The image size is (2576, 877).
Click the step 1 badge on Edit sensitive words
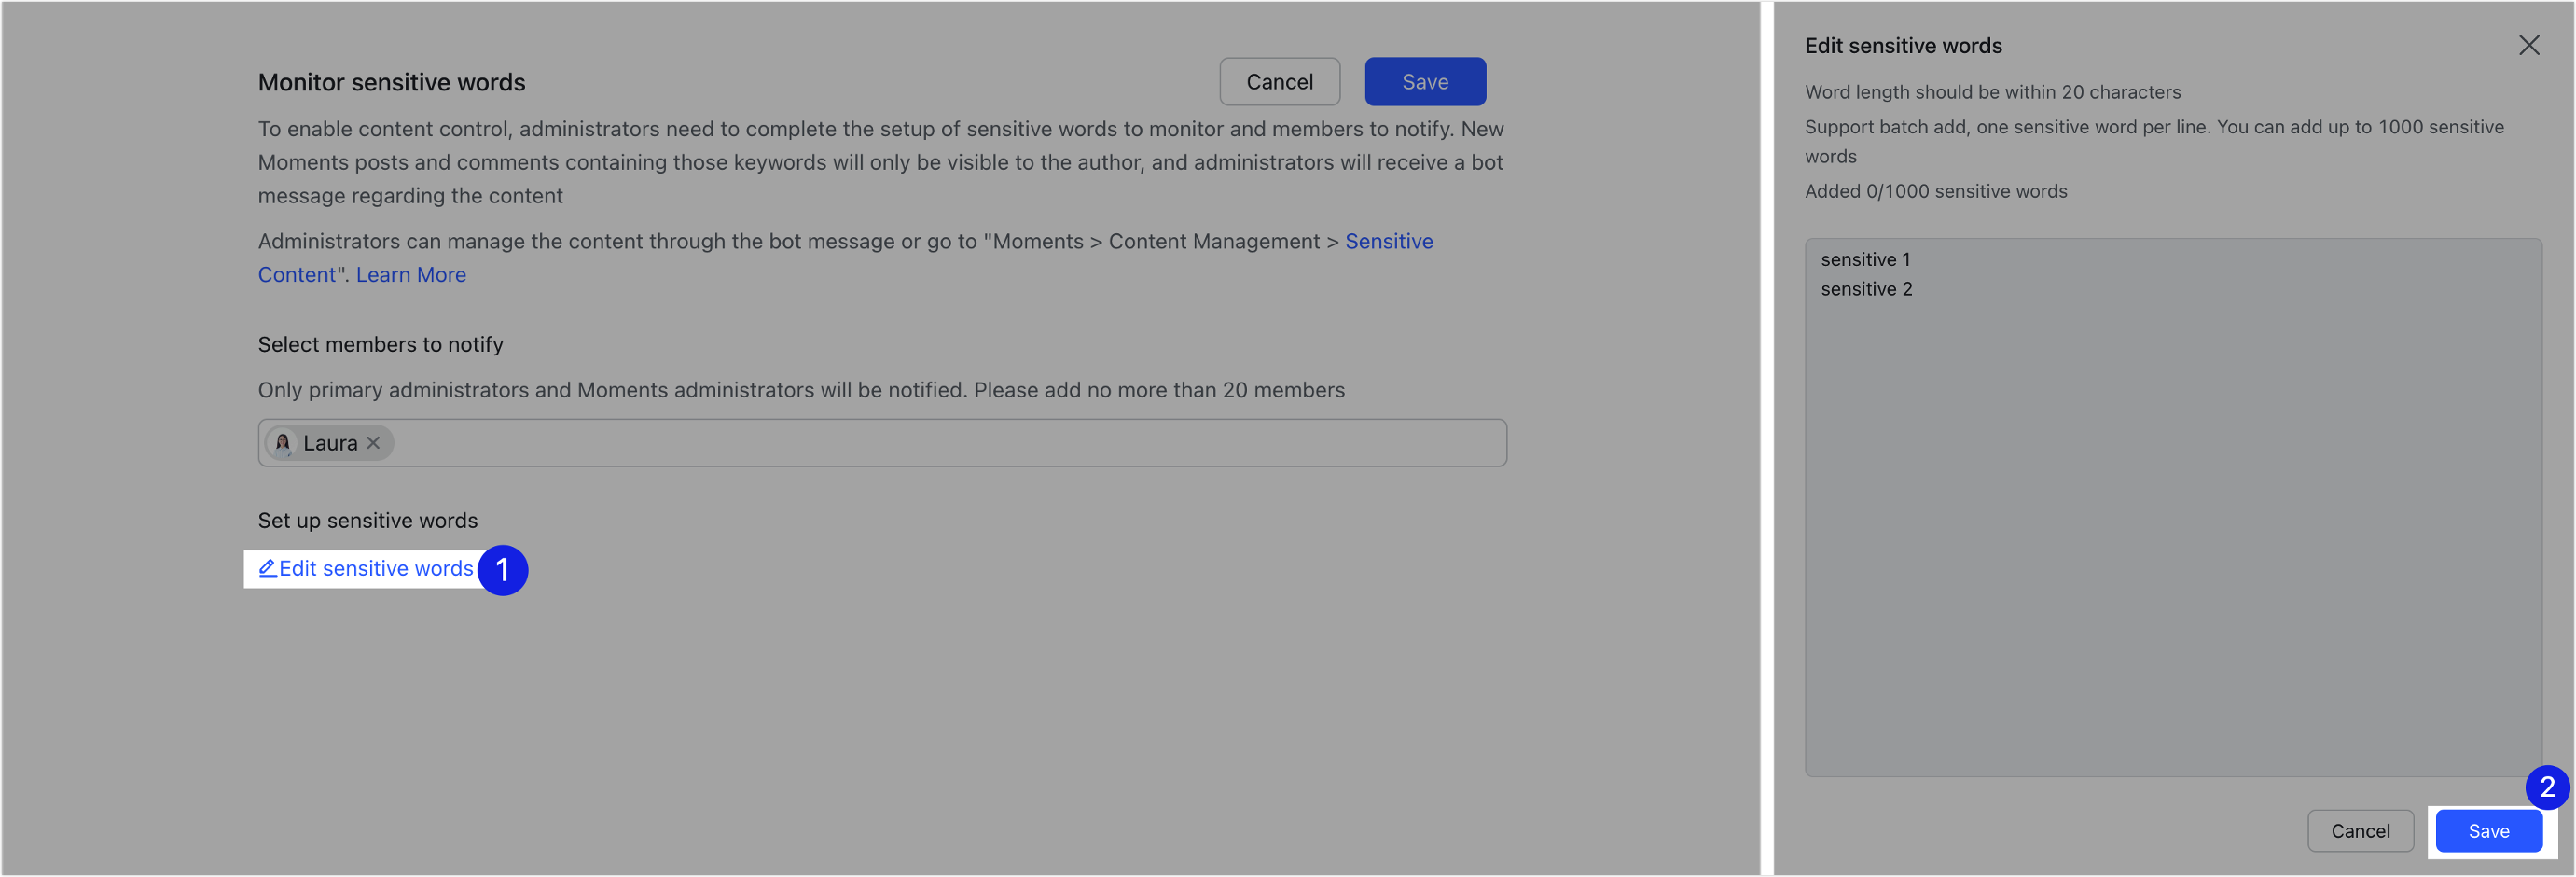tap(504, 569)
